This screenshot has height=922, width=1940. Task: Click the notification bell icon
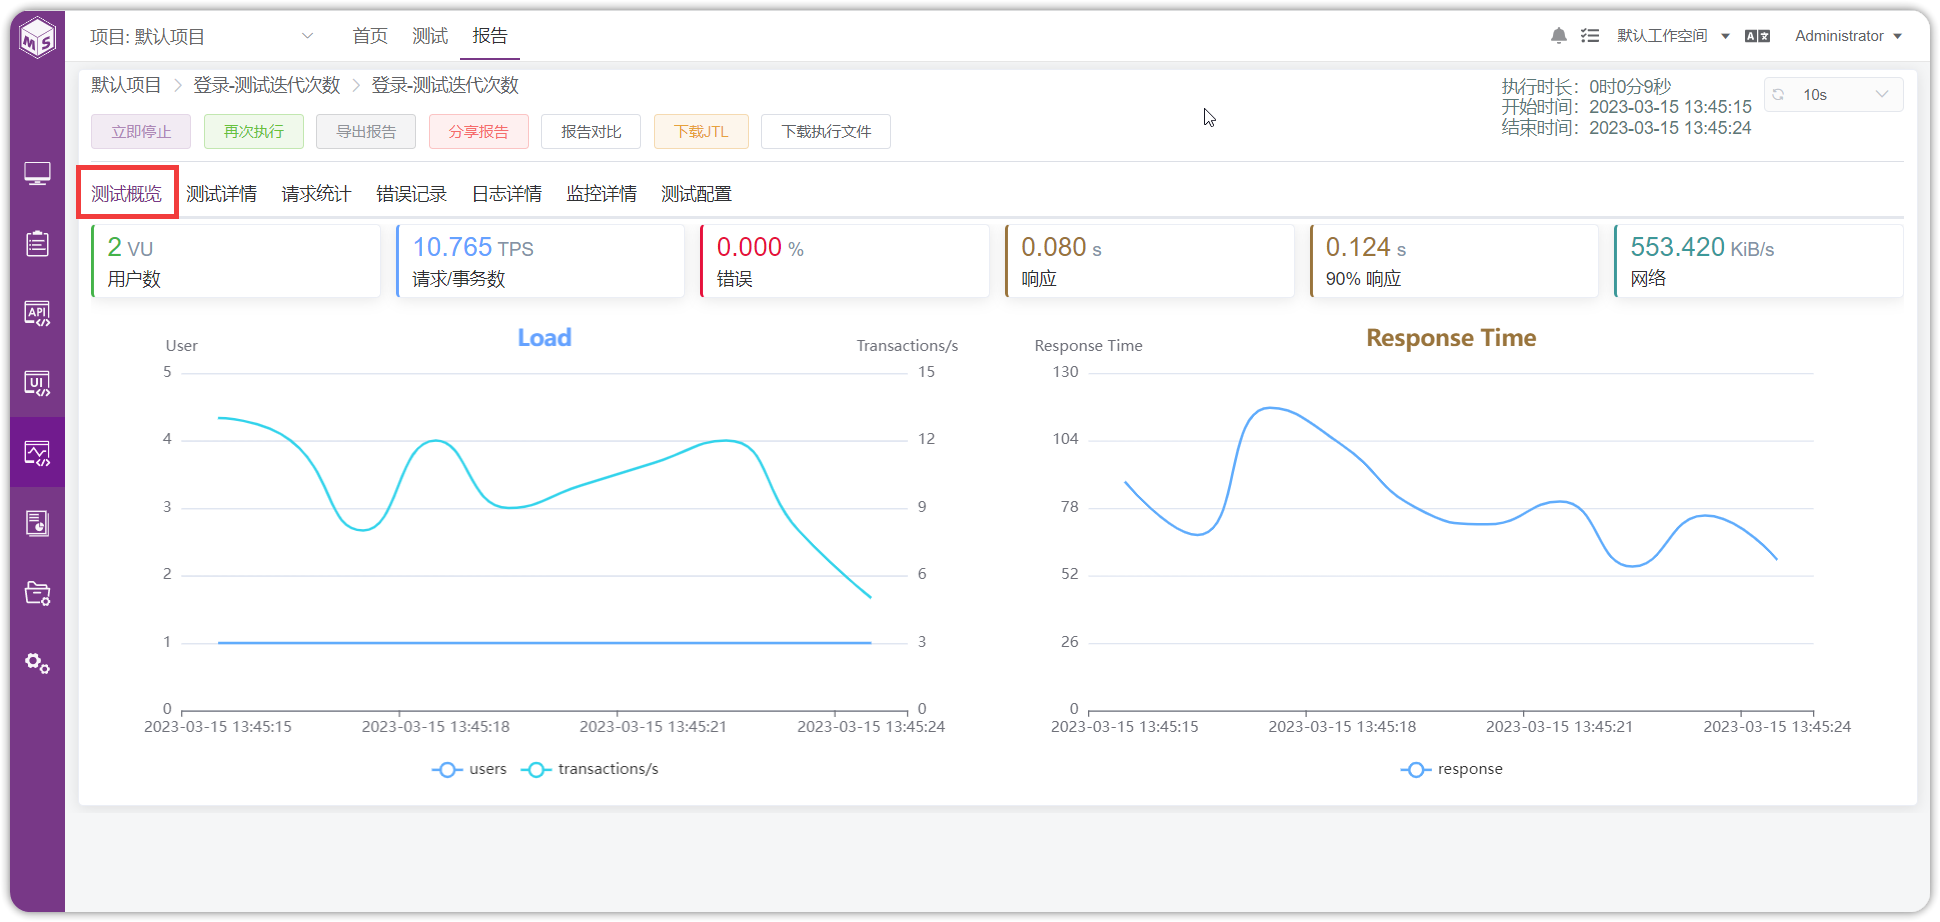(1558, 36)
